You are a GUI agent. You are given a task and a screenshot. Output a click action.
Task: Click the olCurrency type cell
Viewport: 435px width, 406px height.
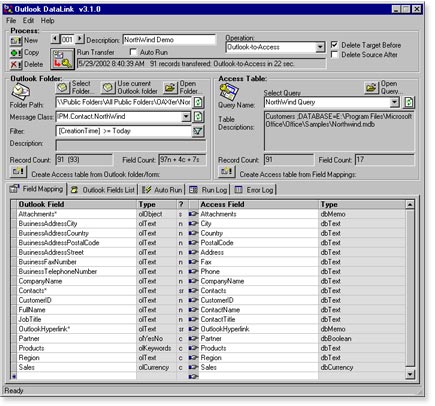(x=156, y=367)
